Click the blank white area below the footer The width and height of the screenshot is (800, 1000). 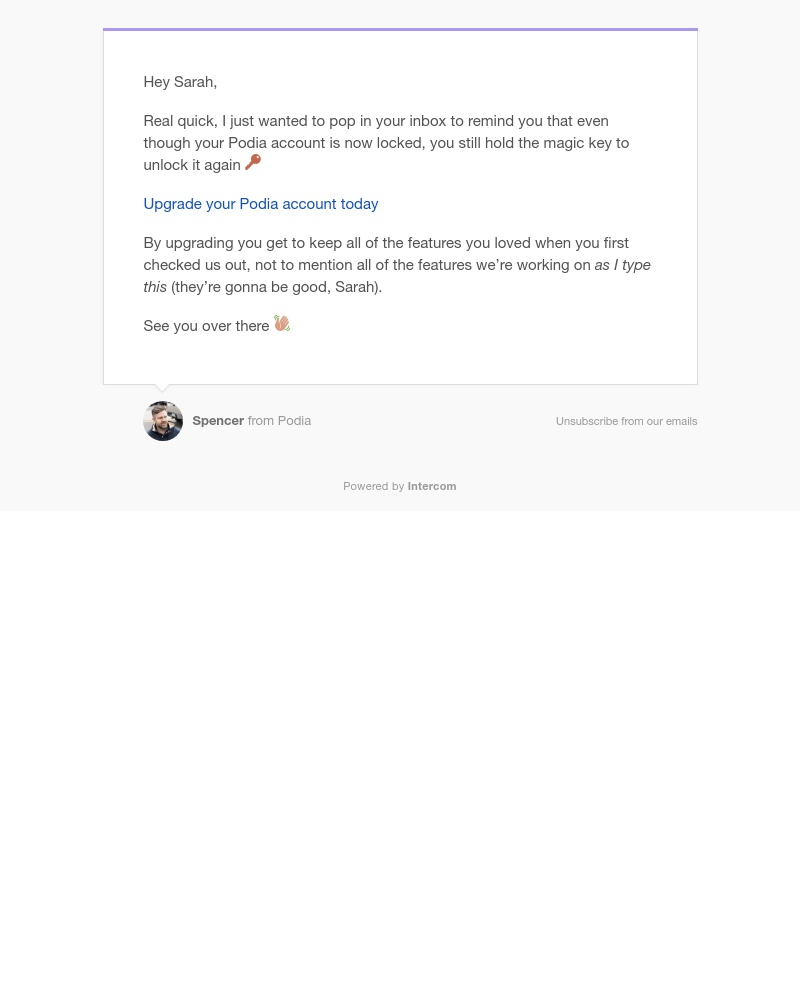[400, 753]
